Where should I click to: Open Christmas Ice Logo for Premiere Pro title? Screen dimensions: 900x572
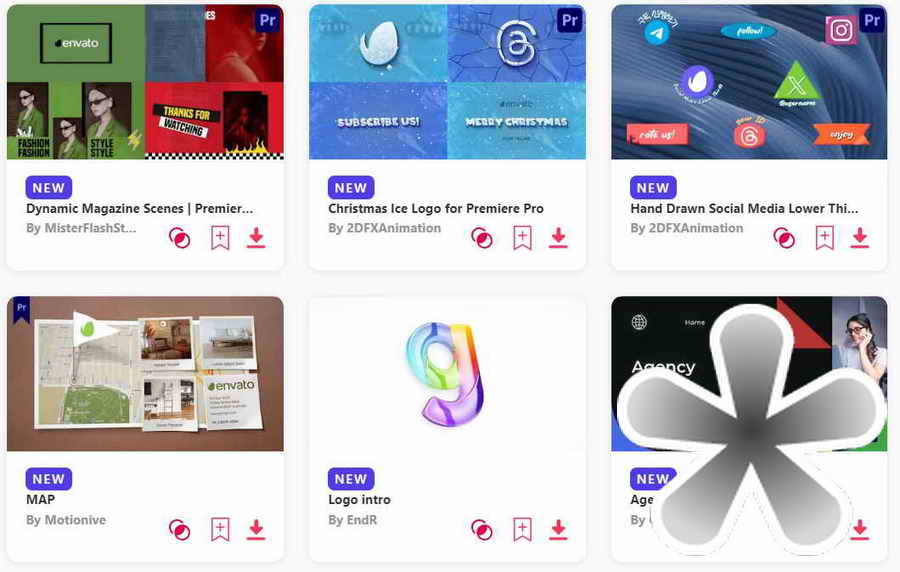pos(436,208)
